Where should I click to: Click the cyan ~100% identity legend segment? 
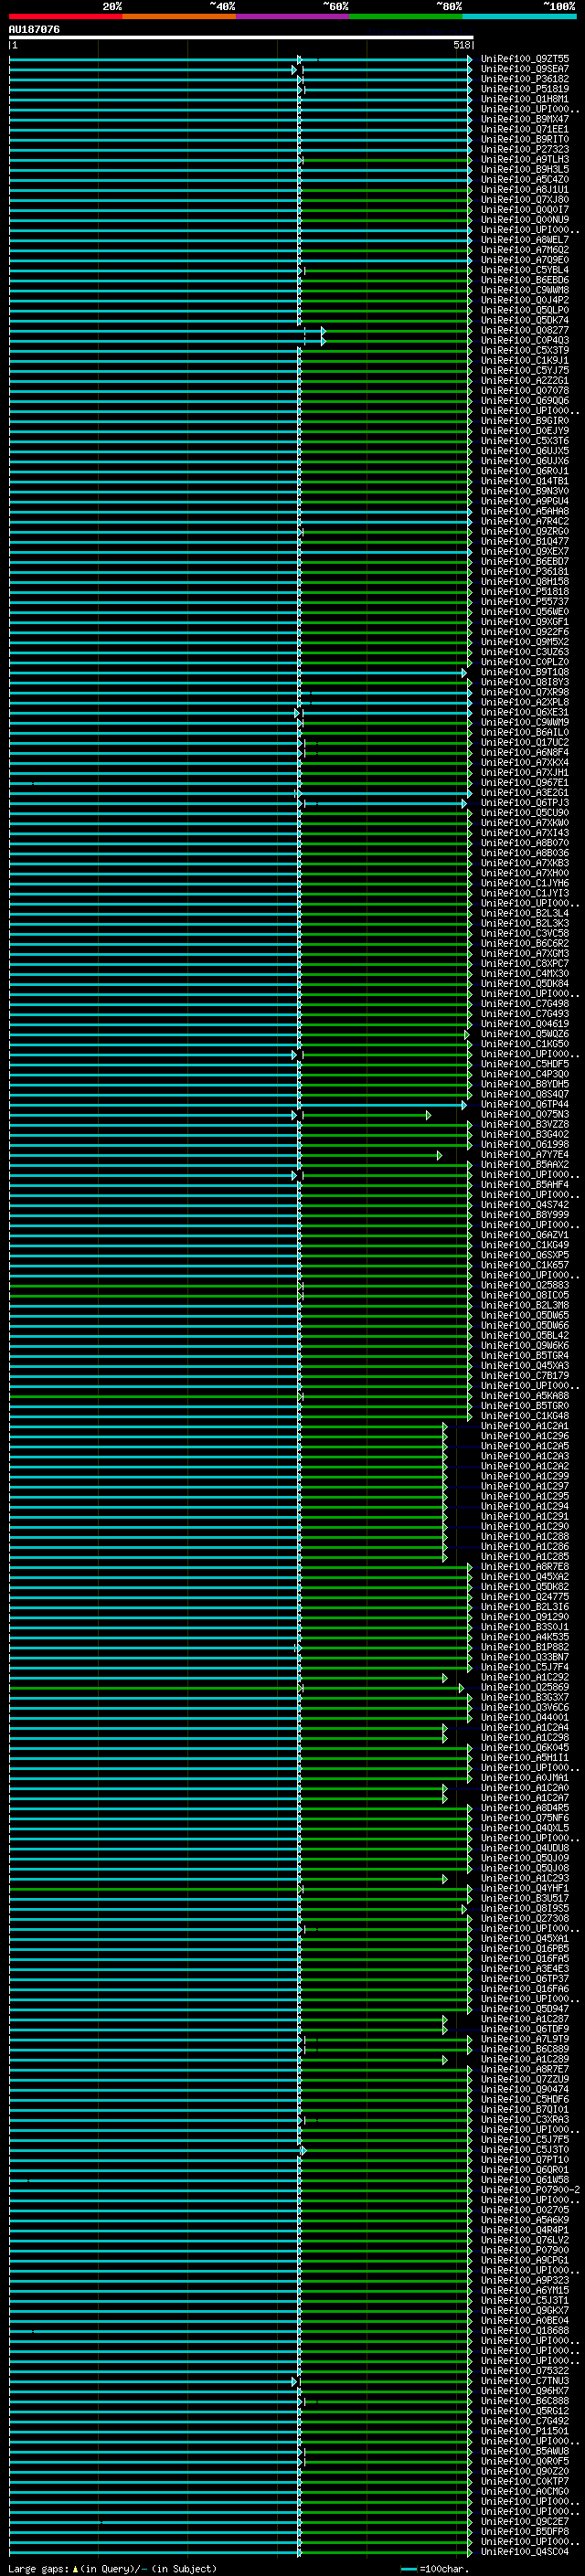[x=520, y=16]
